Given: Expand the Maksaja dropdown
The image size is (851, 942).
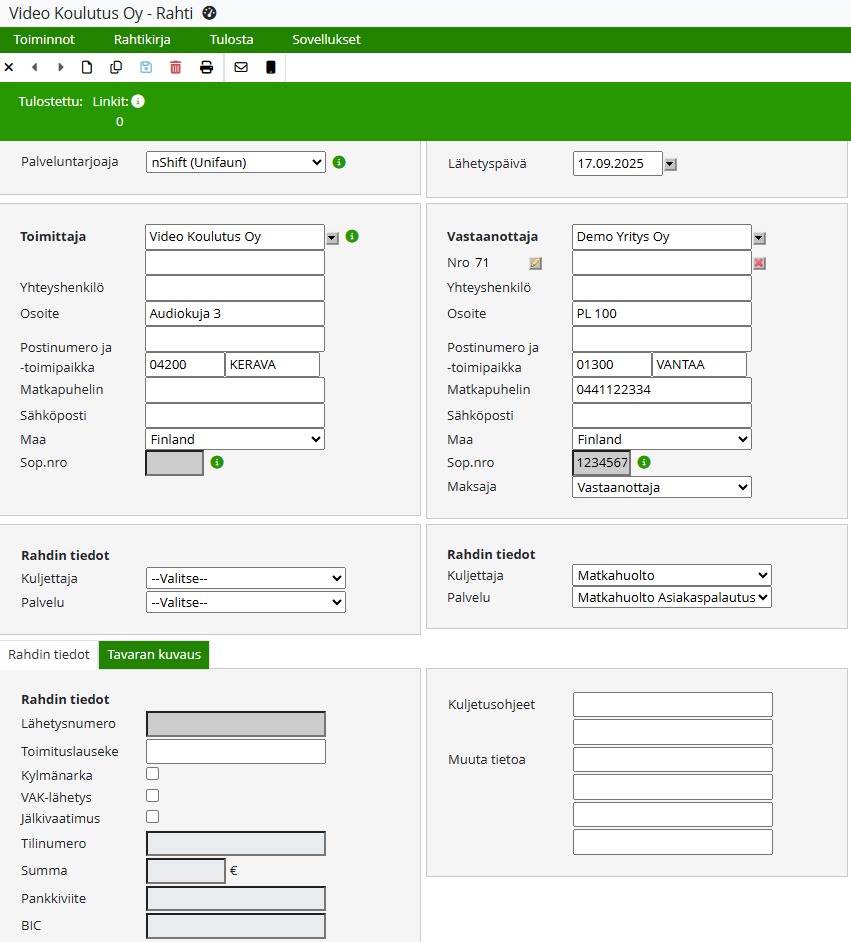Looking at the screenshot, I should (x=661, y=487).
